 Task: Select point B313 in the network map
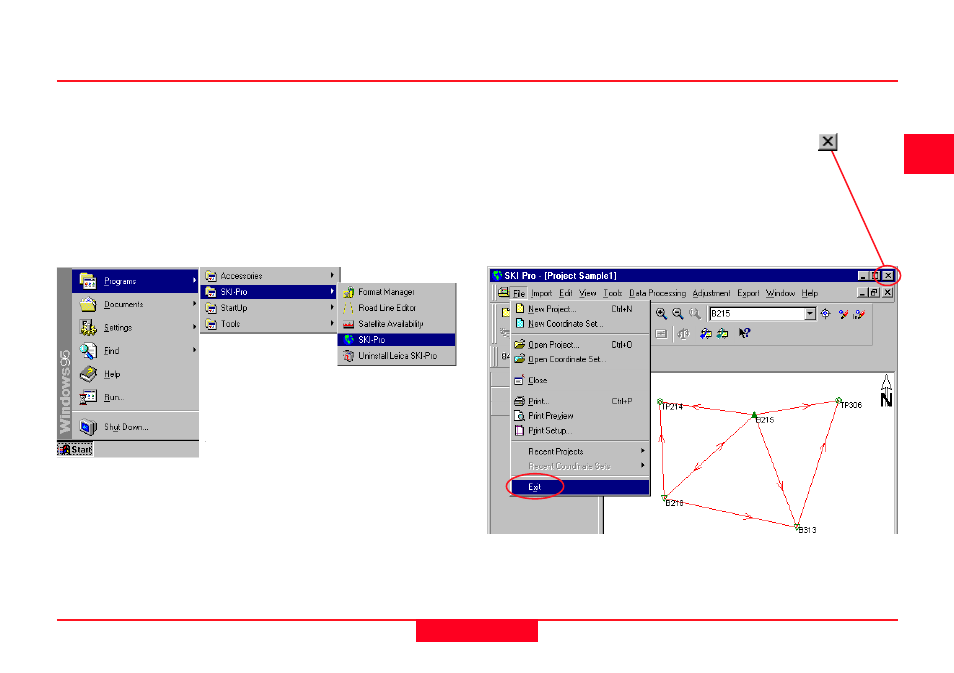[796, 526]
